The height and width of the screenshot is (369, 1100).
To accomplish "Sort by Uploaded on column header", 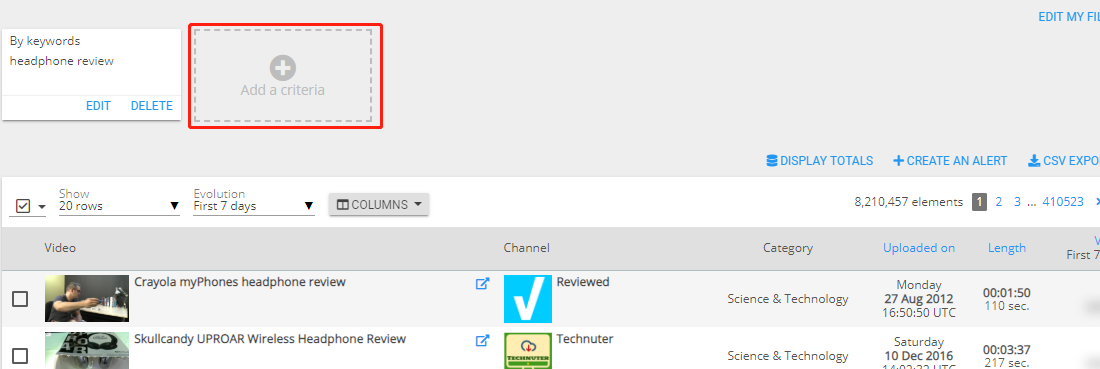I will (919, 248).
